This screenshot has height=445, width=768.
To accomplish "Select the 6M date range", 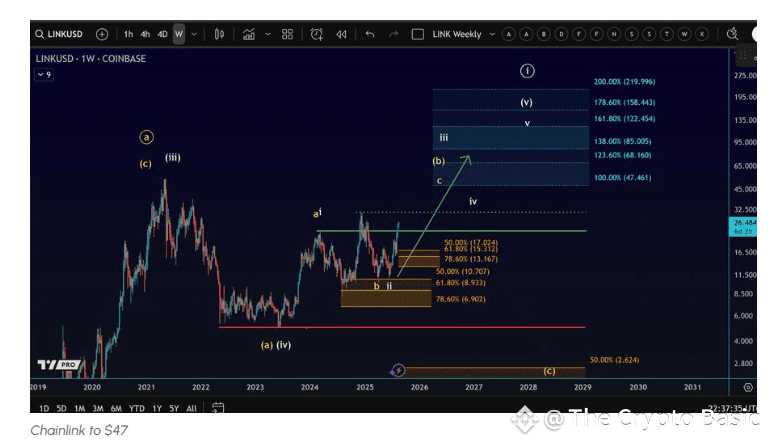I will click(x=116, y=408).
